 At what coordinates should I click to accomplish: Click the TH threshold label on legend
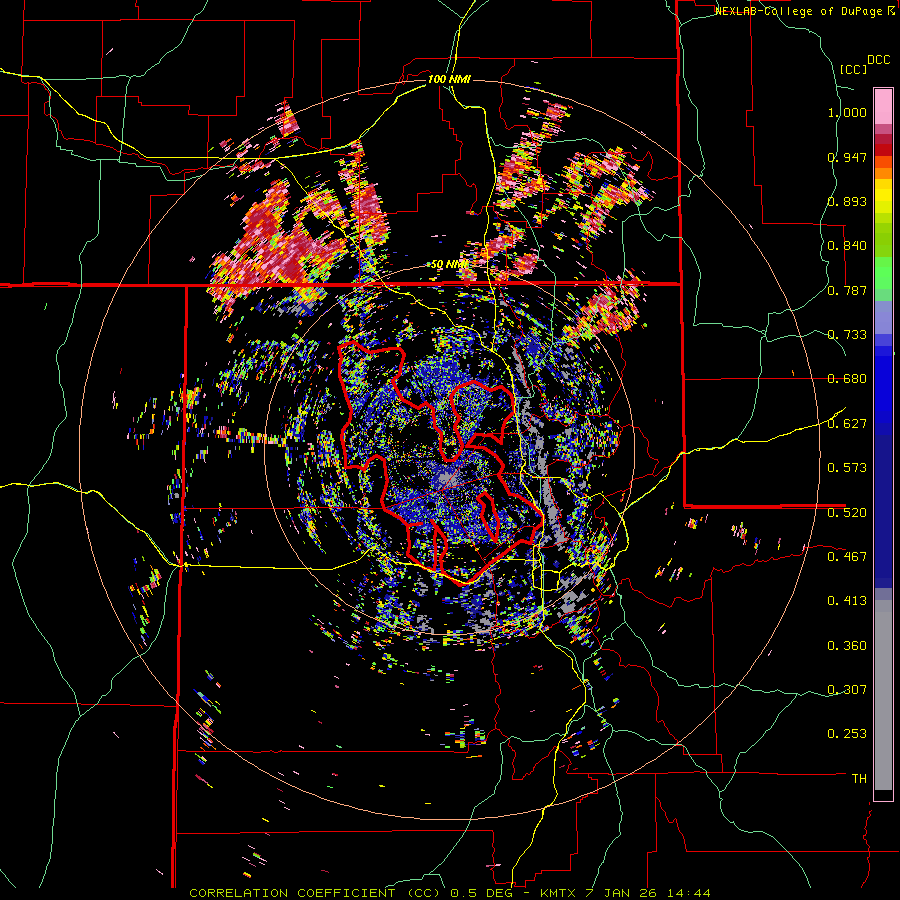coord(859,779)
